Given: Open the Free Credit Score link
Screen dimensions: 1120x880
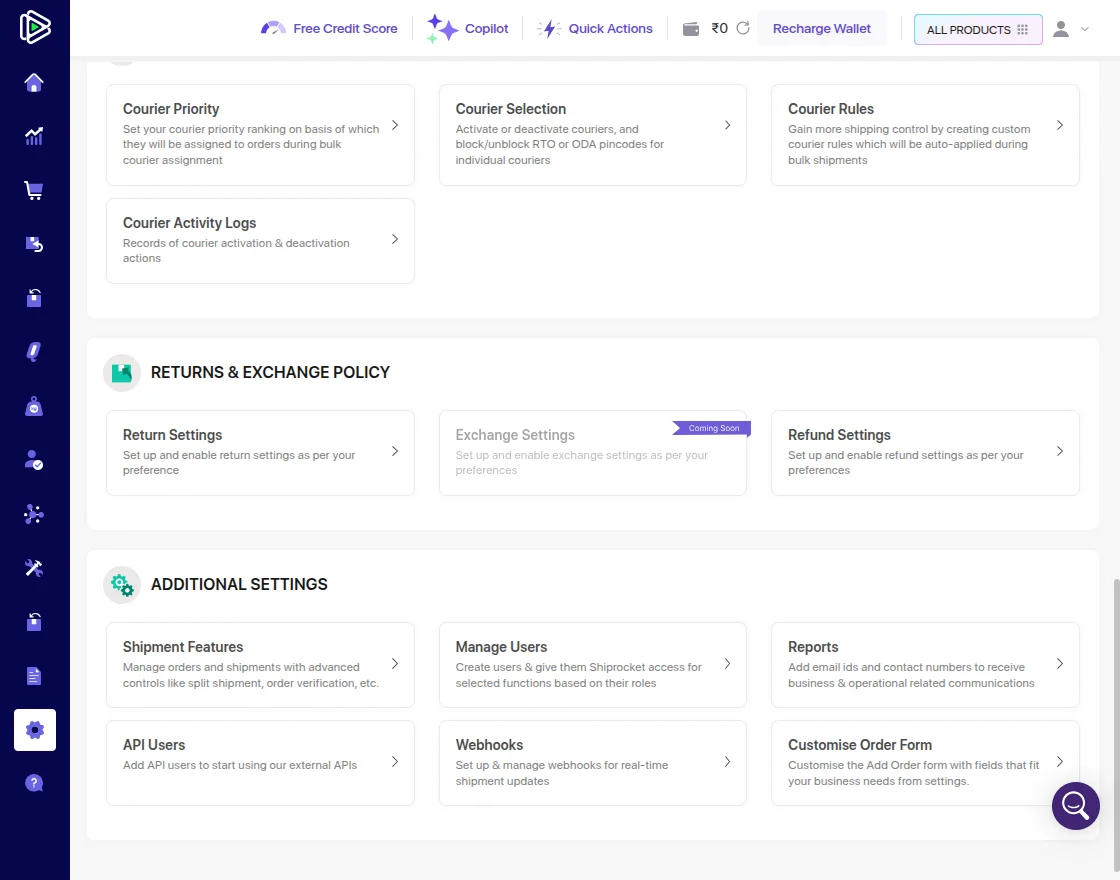Looking at the screenshot, I should click(329, 29).
